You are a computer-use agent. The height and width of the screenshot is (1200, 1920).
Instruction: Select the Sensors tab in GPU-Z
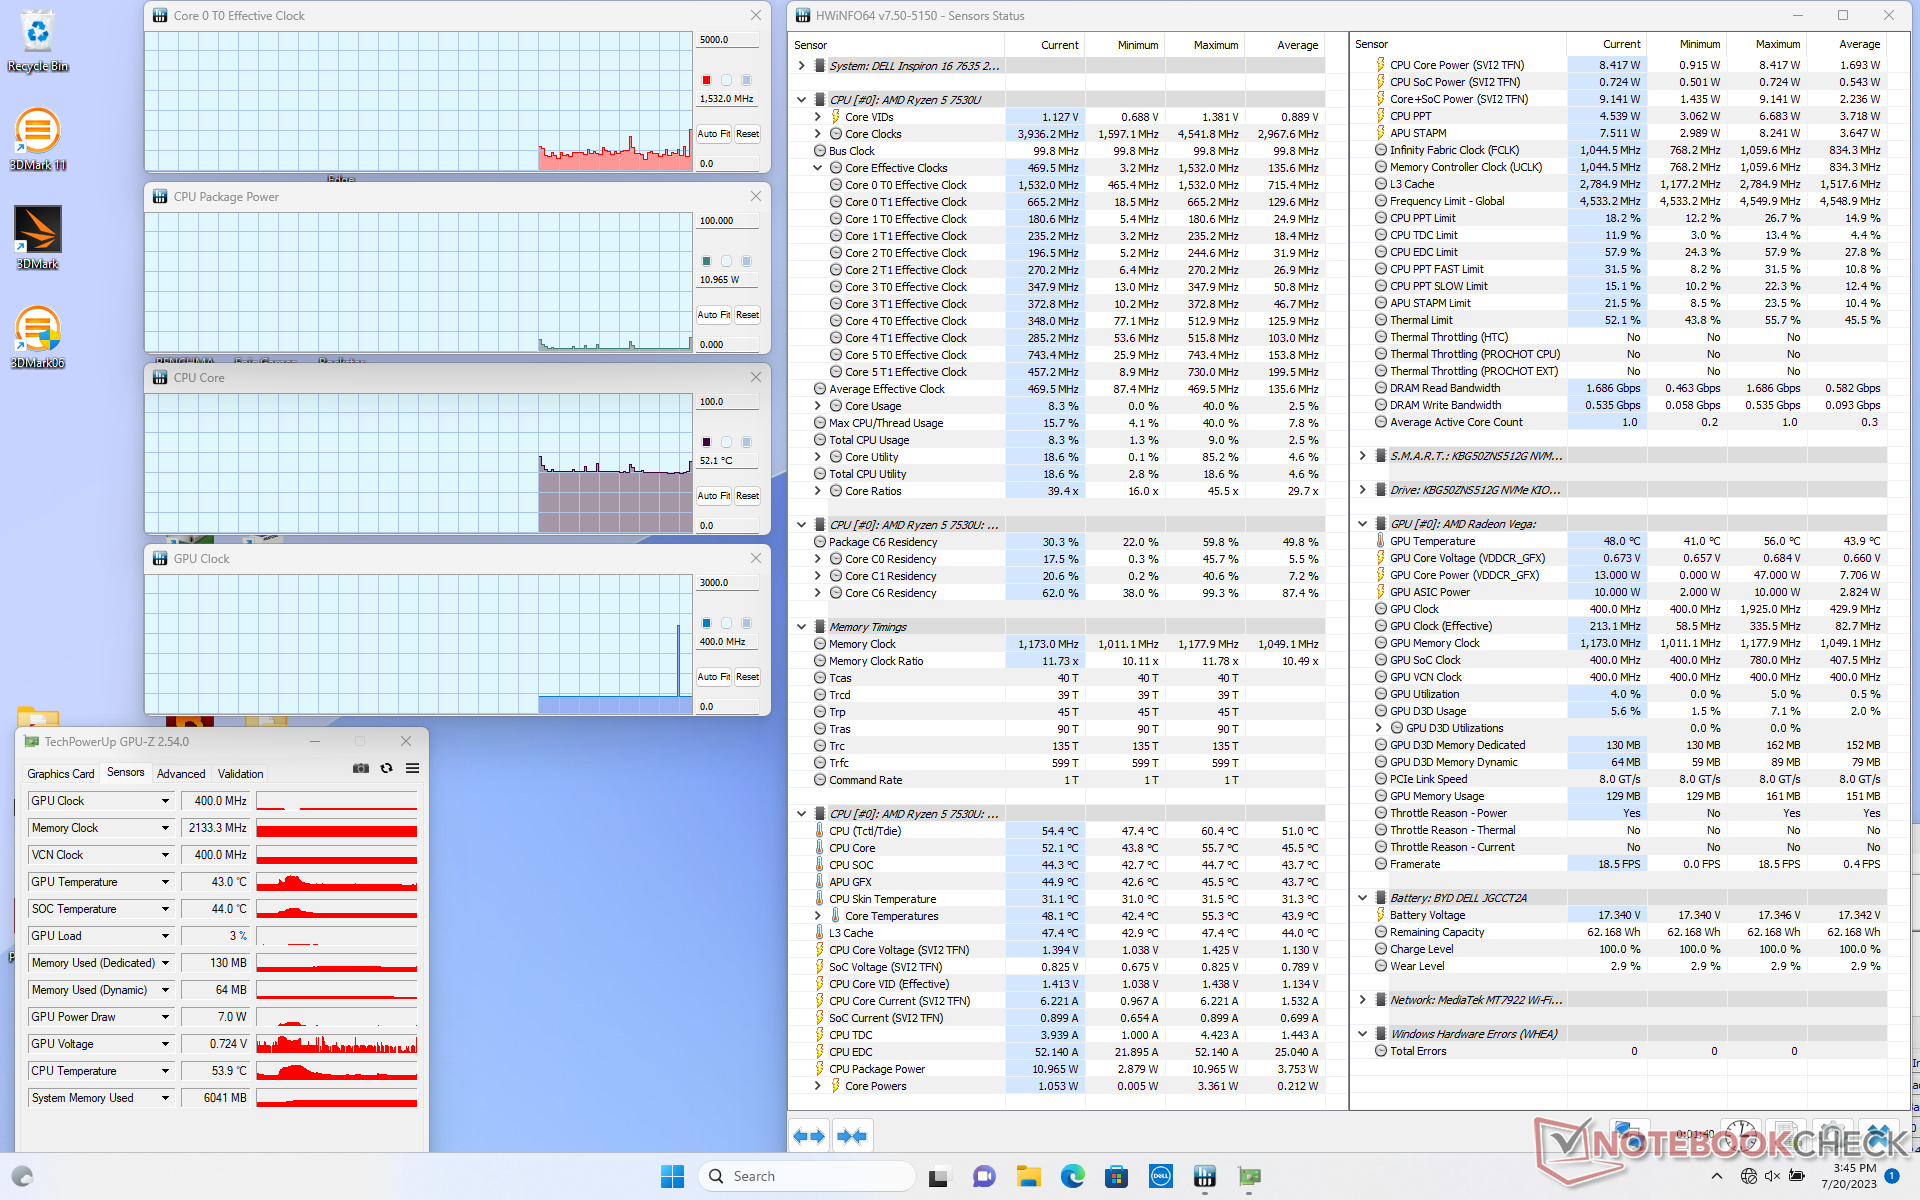point(126,772)
